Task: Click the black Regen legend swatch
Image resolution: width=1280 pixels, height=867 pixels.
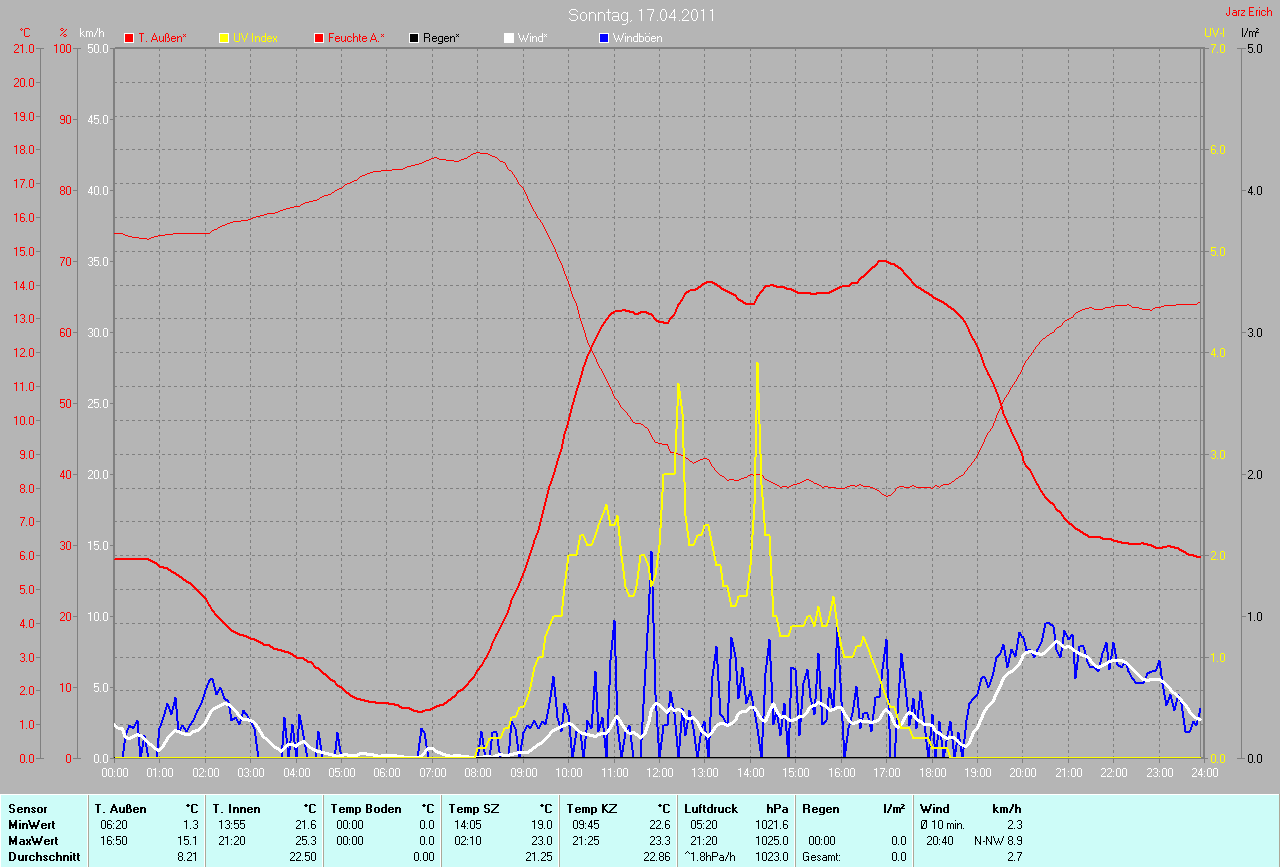Action: [x=414, y=38]
